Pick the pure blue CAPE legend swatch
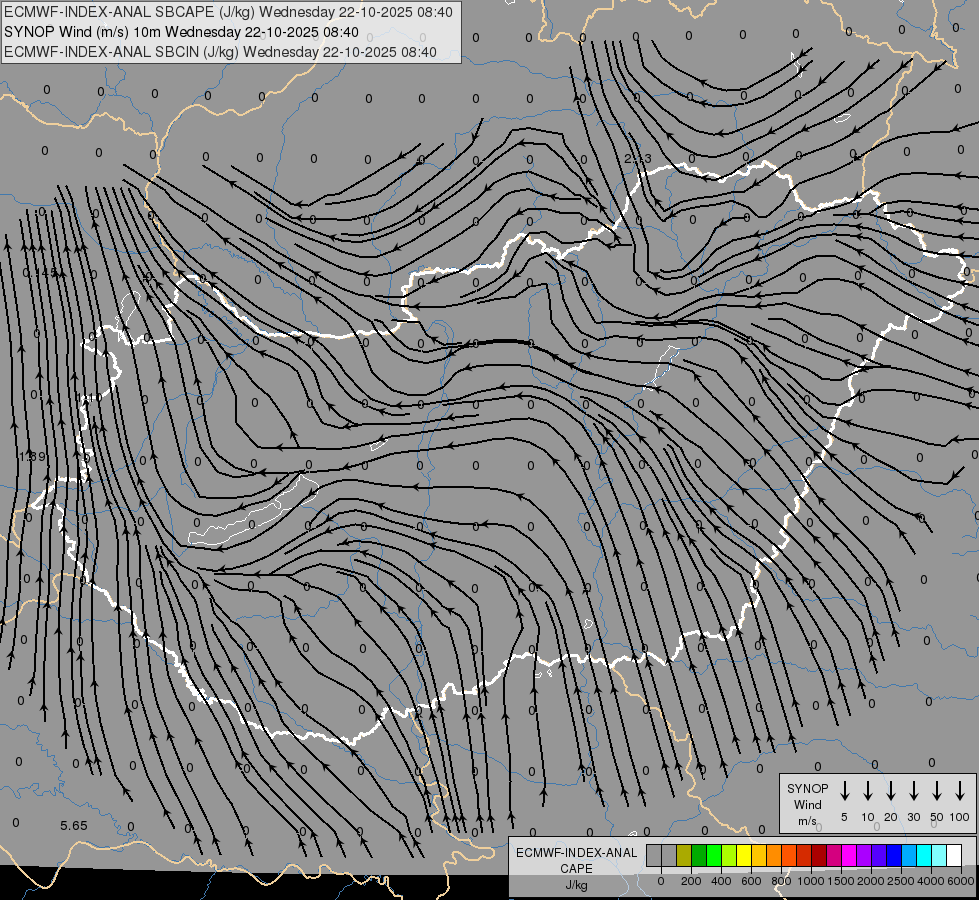979x900 pixels. (894, 855)
